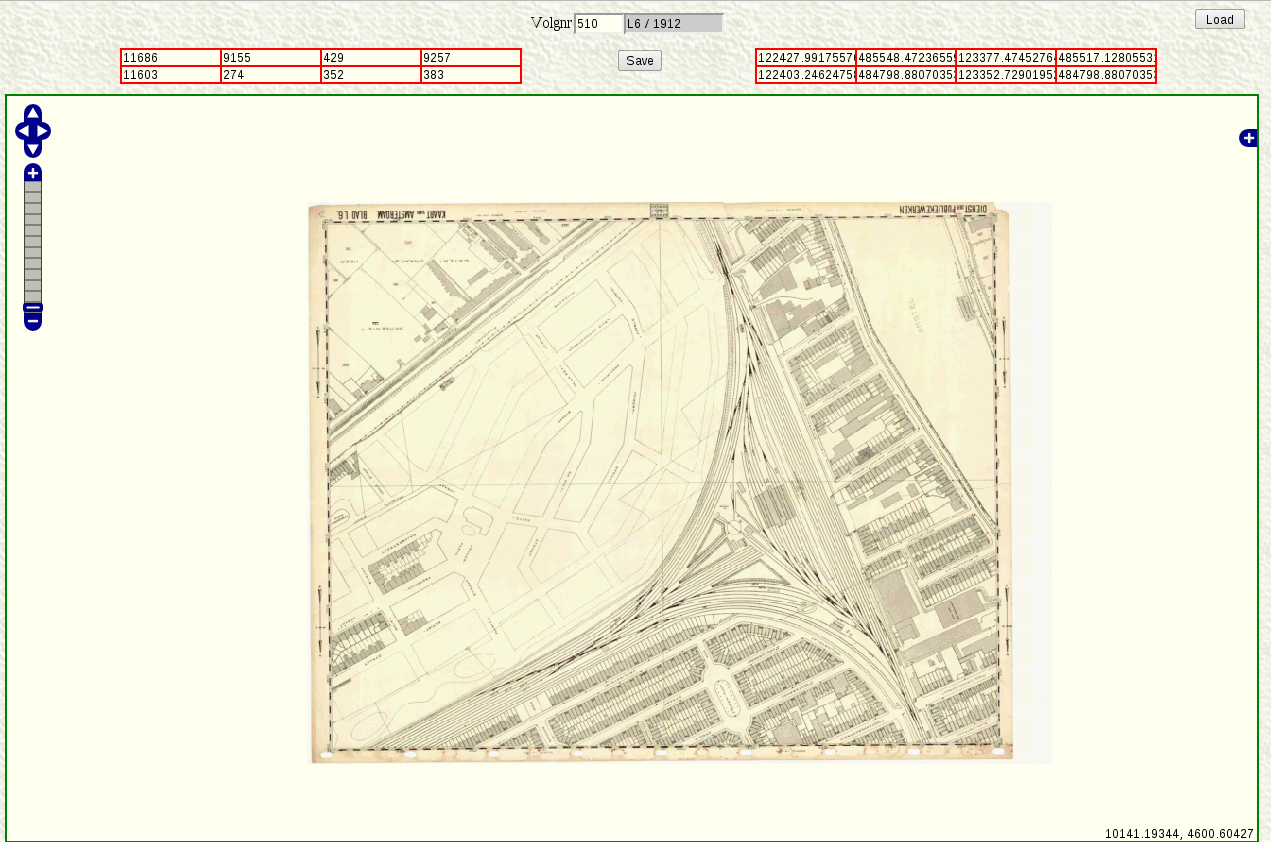Image resolution: width=1271 pixels, height=842 pixels.
Task: Click the Volgnr label
Action: (551, 23)
